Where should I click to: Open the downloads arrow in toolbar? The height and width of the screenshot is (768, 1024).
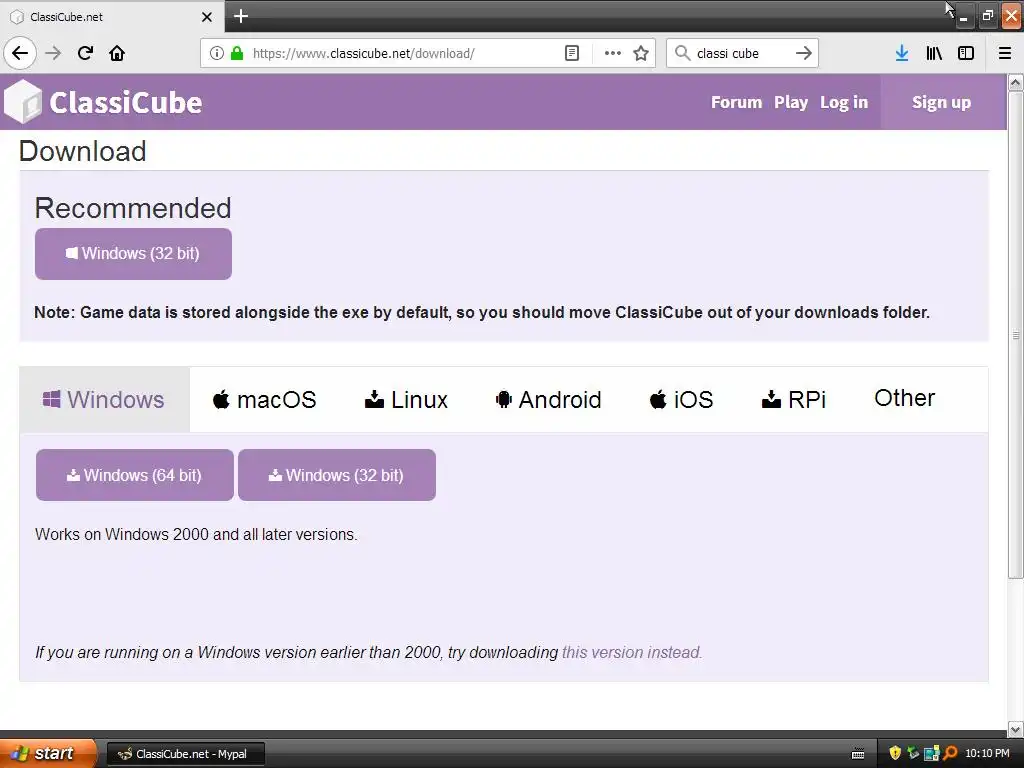pyautogui.click(x=902, y=53)
